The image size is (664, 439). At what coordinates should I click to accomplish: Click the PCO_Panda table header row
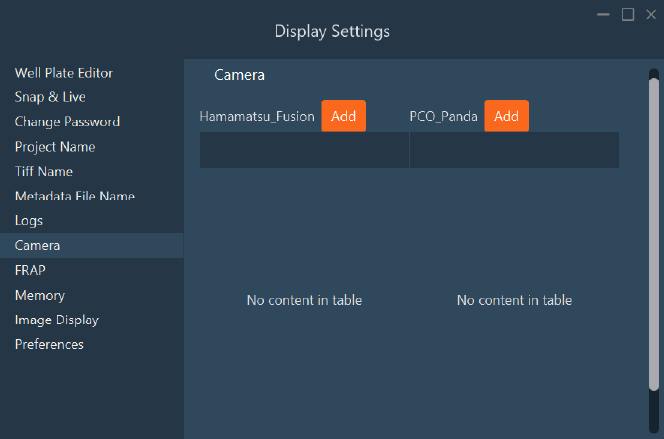tap(514, 150)
